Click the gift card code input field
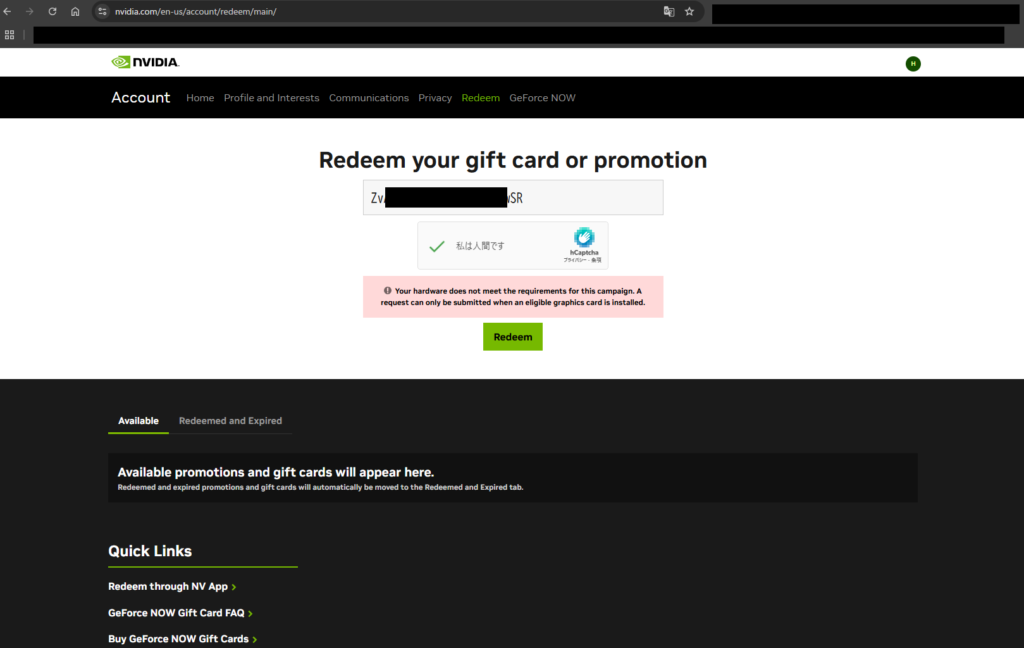 tap(513, 198)
